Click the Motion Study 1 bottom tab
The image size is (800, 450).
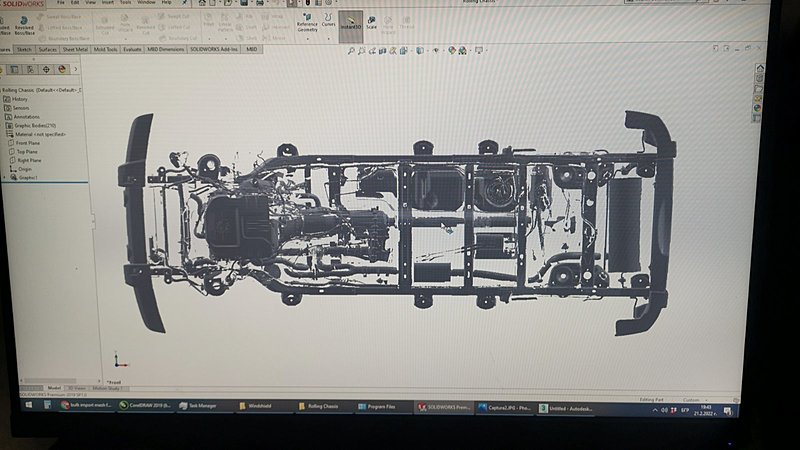pos(105,387)
